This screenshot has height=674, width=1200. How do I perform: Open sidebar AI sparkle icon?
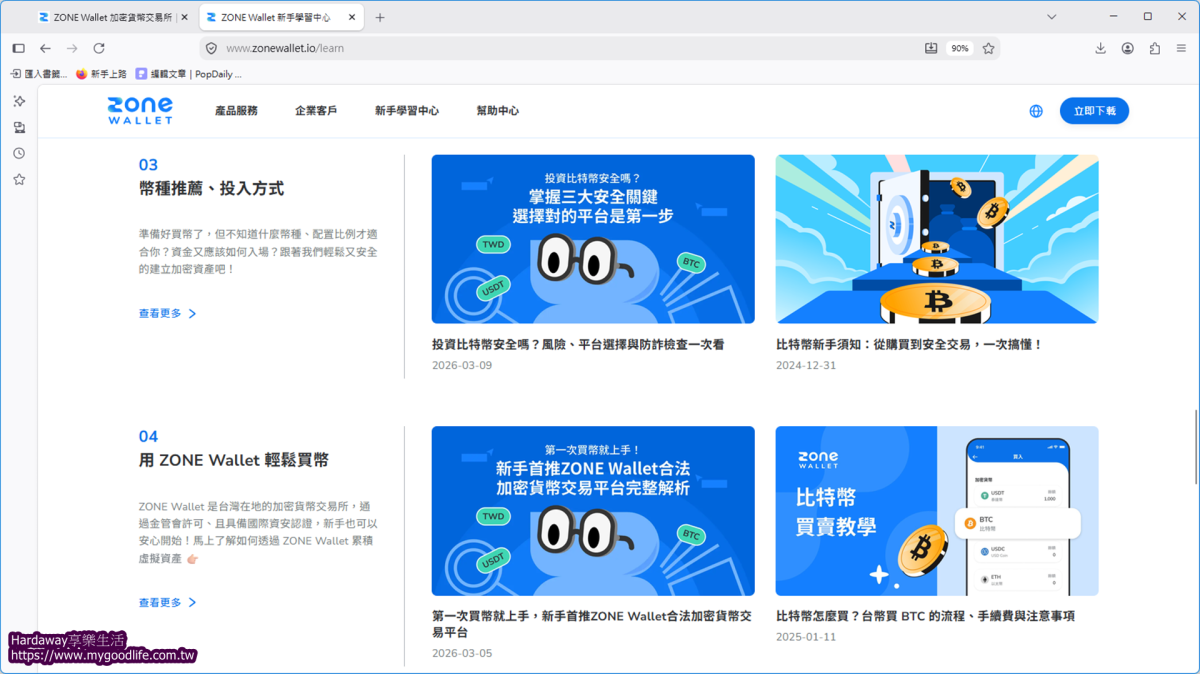click(x=19, y=101)
